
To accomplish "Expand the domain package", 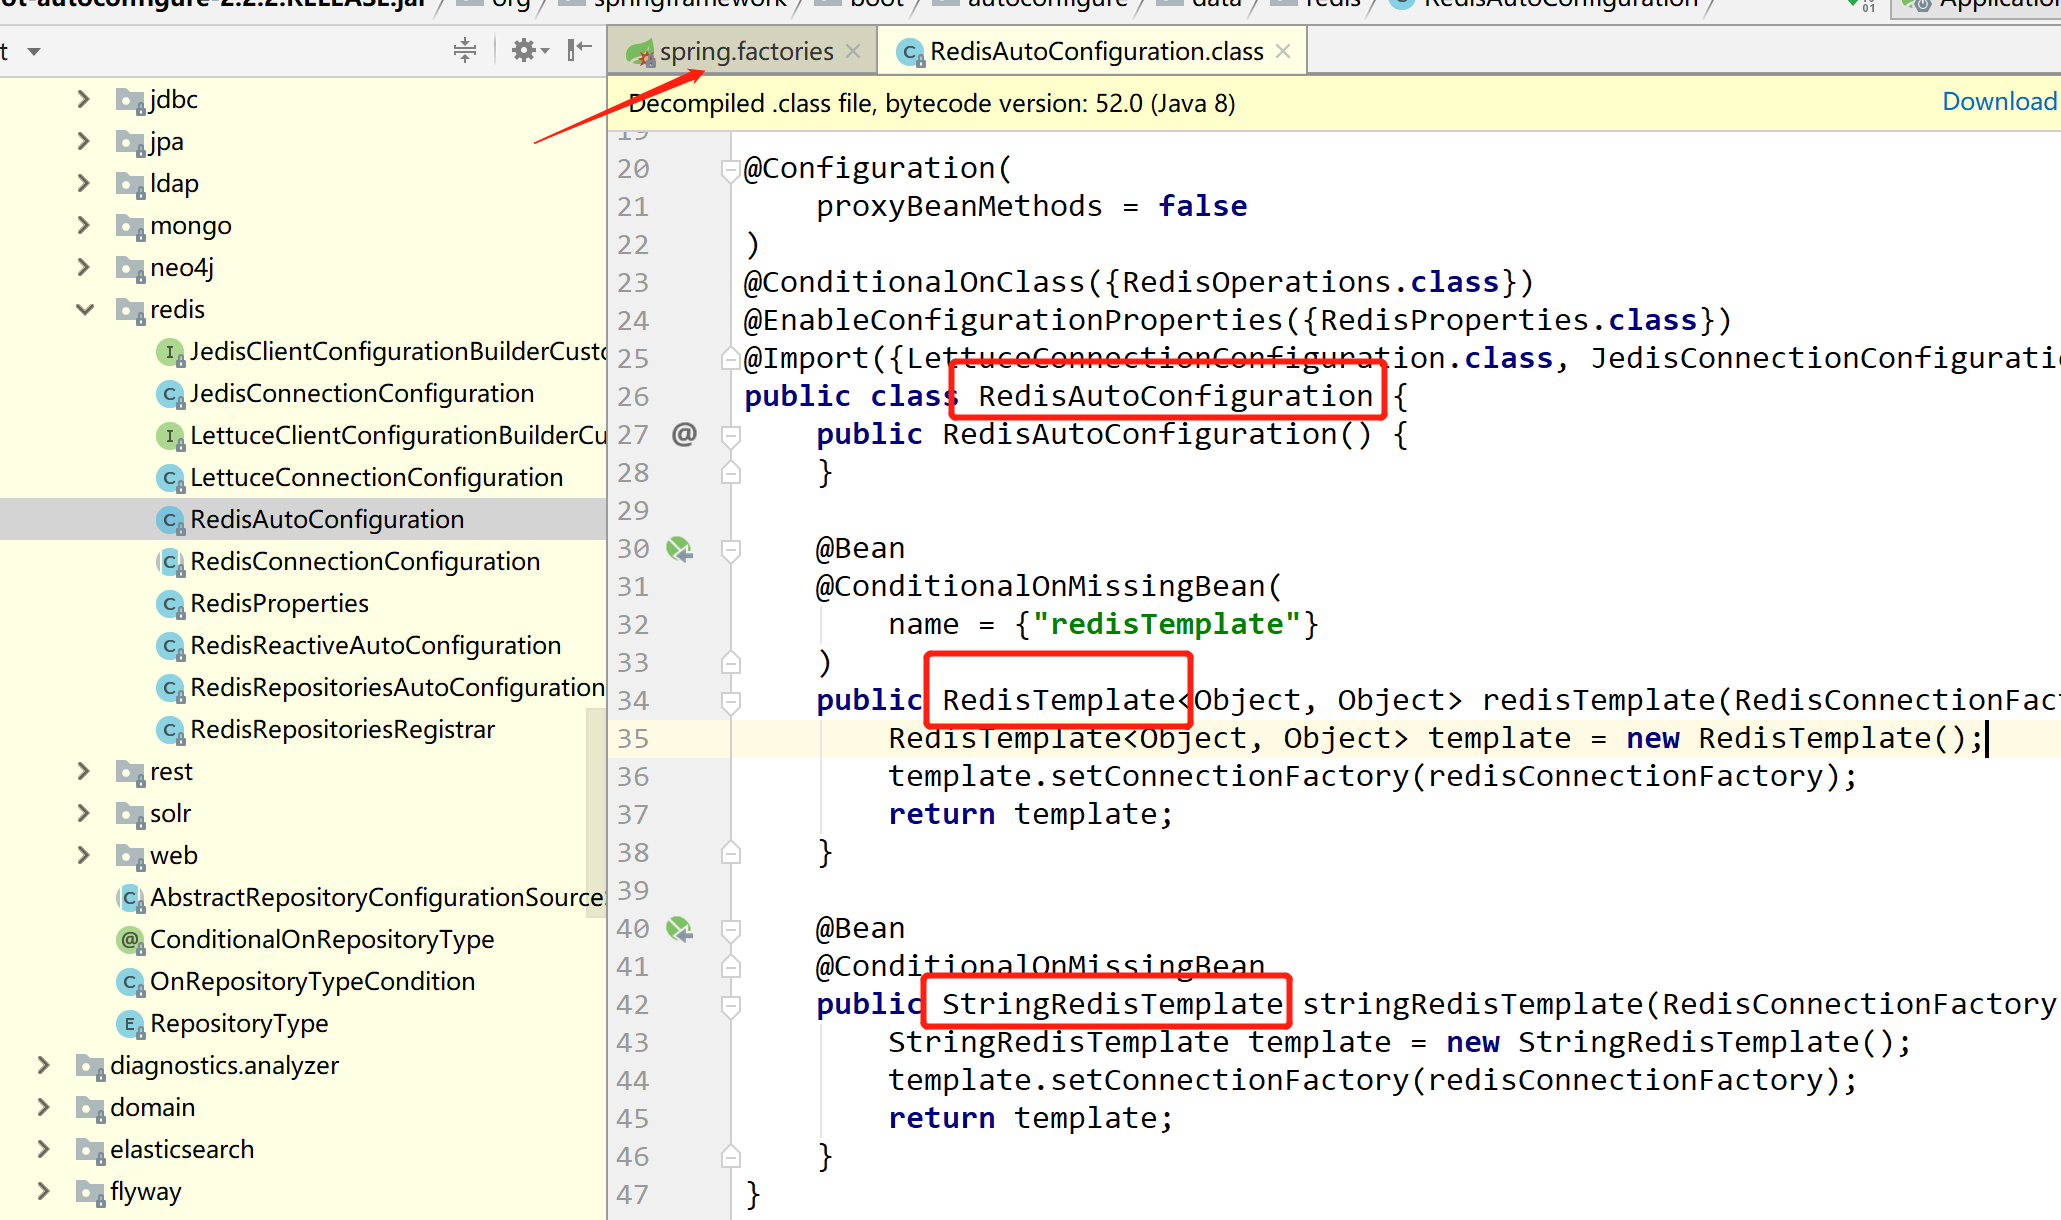I will click(x=44, y=1107).
